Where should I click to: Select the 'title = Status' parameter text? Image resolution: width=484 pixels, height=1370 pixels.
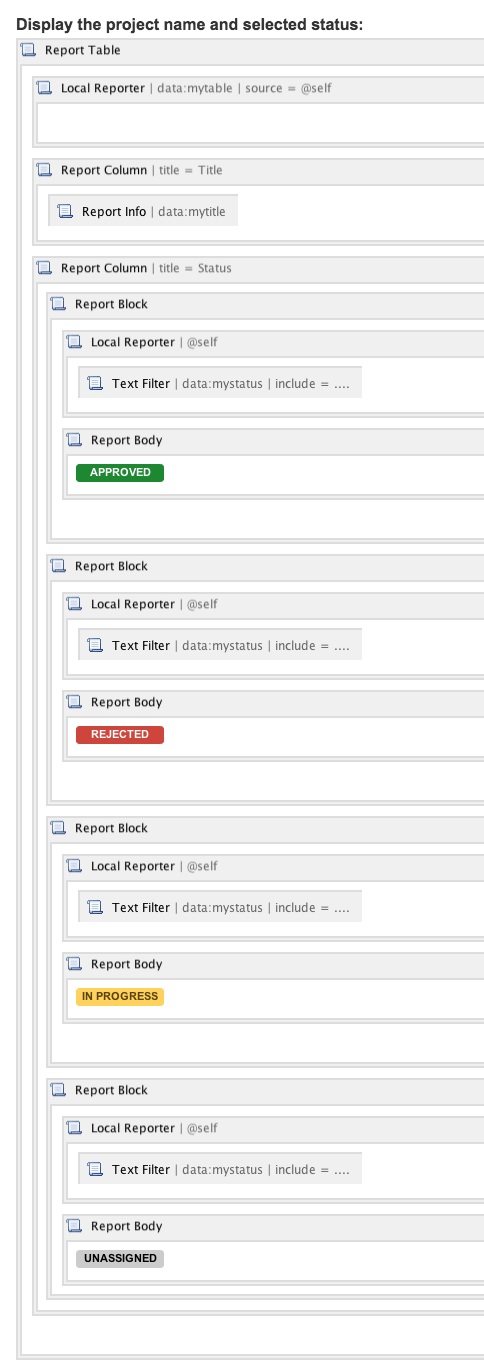[195, 268]
